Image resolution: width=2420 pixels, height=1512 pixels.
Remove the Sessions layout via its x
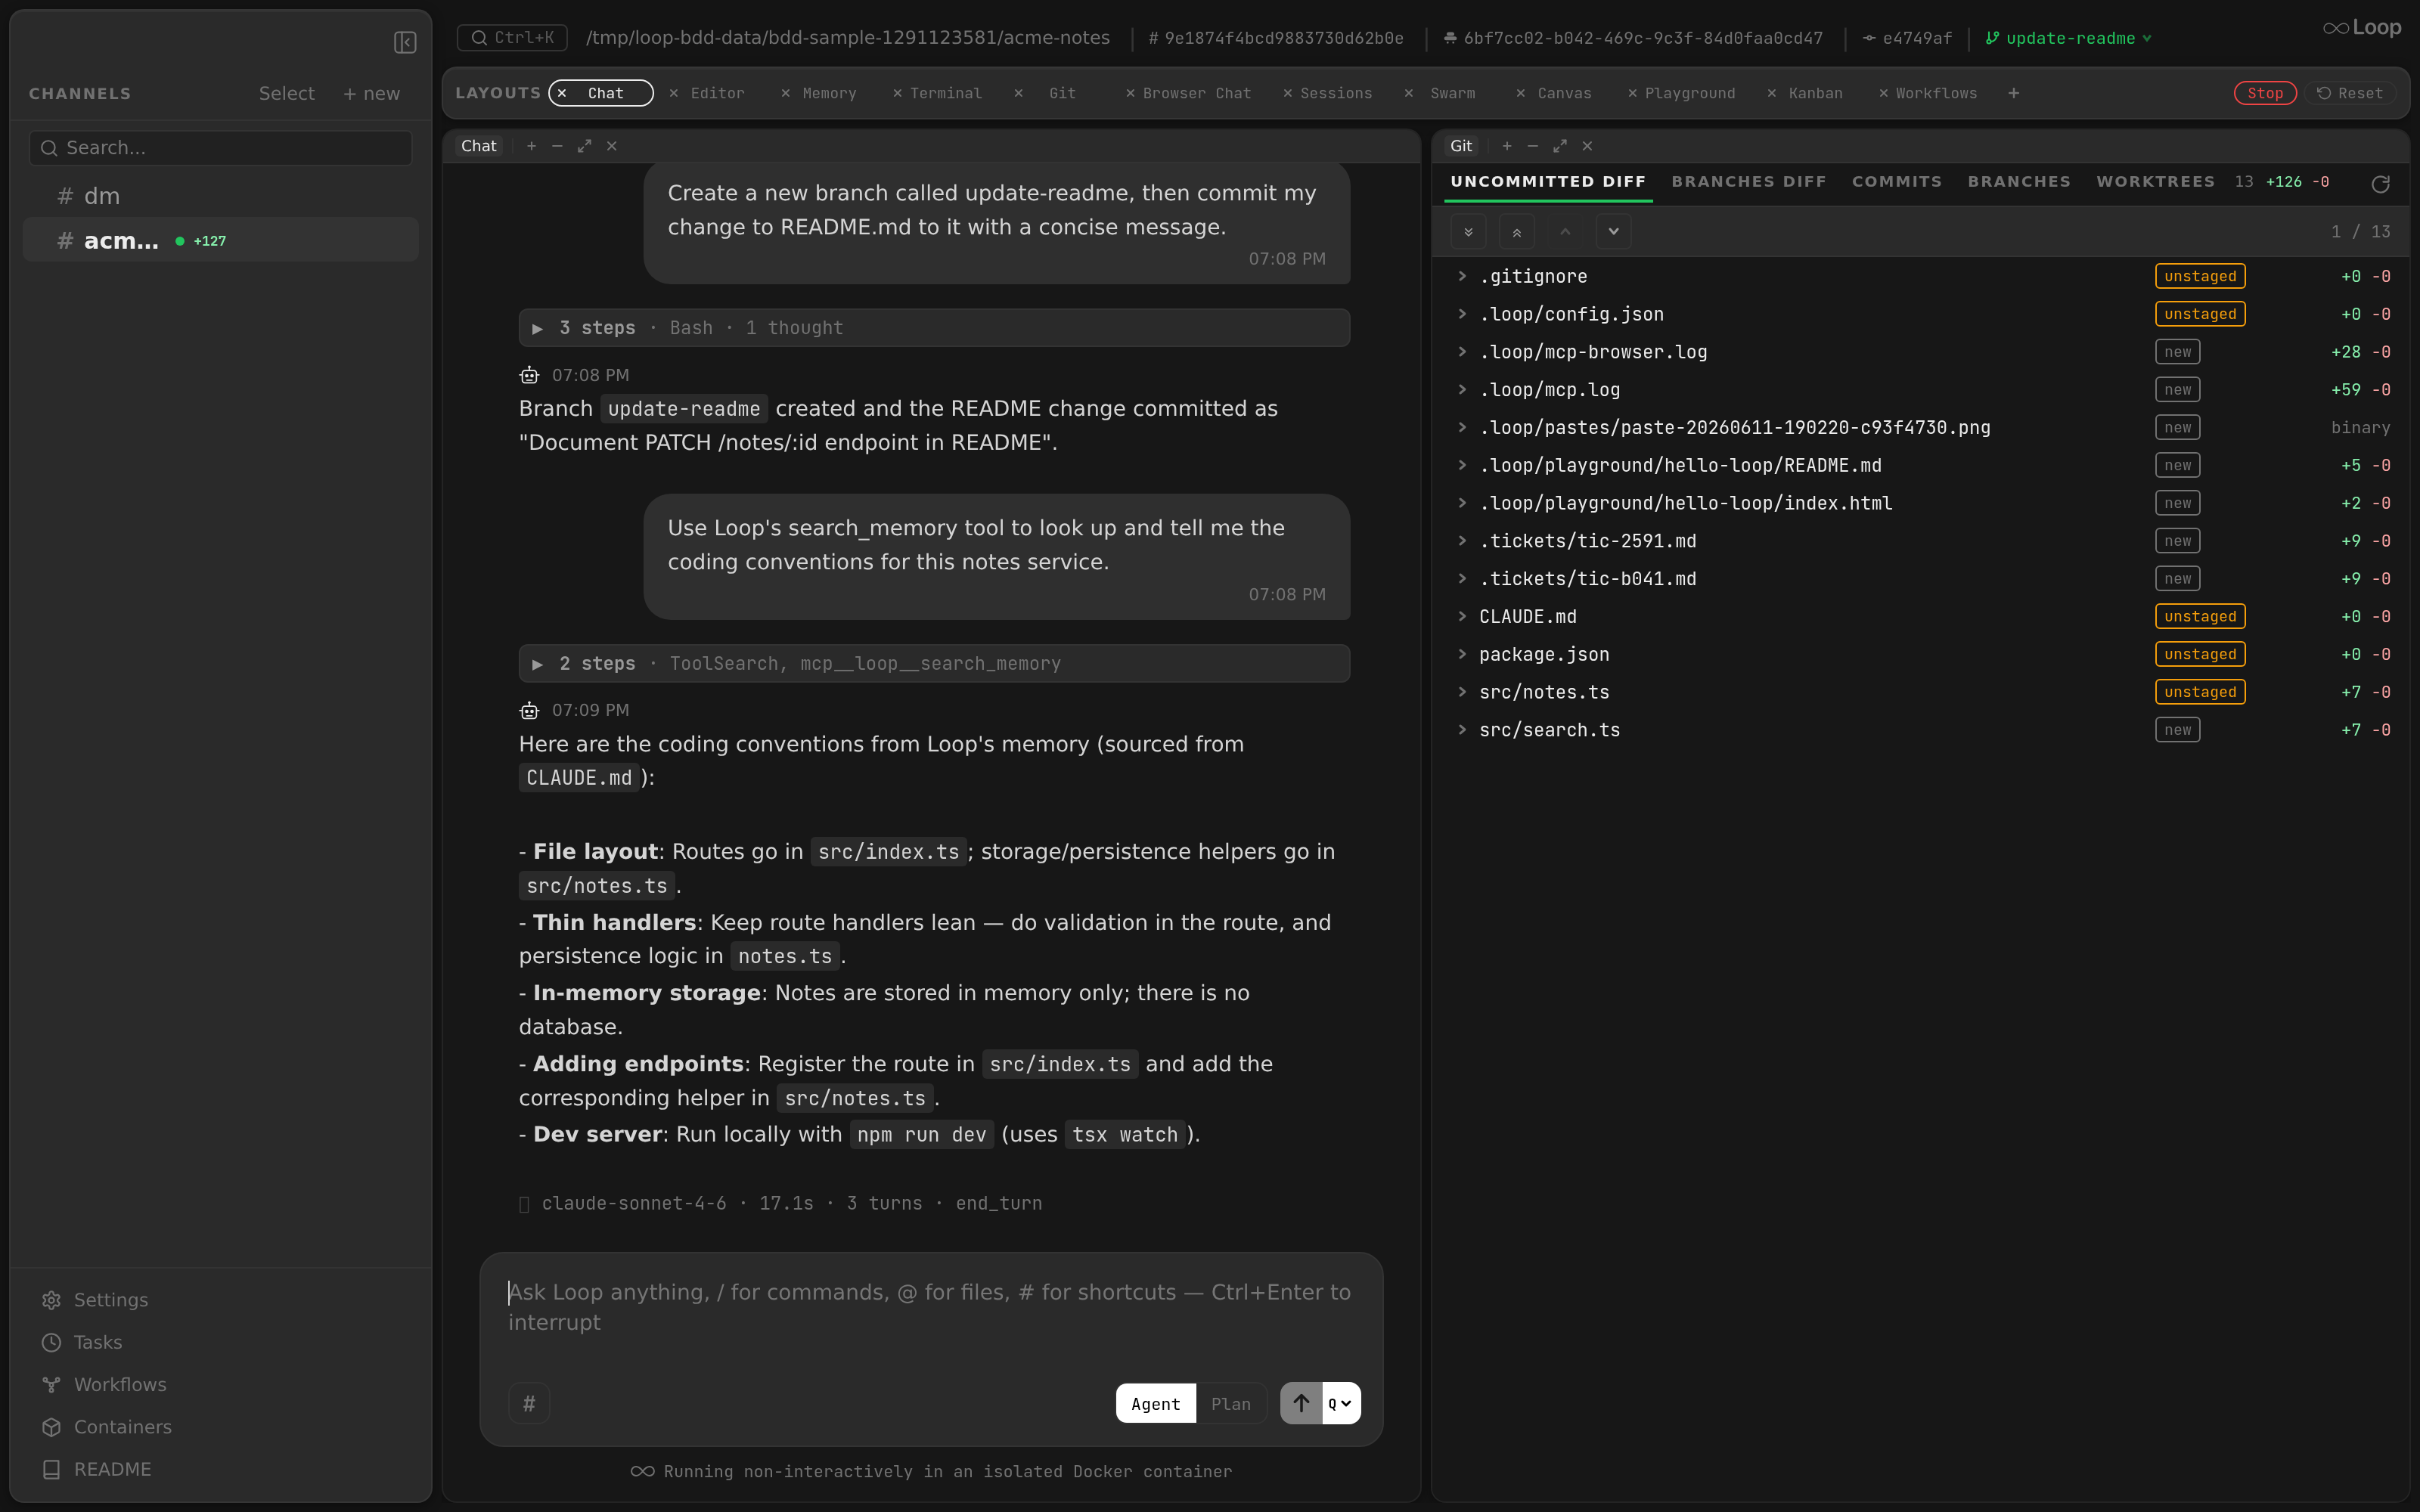pos(1288,93)
